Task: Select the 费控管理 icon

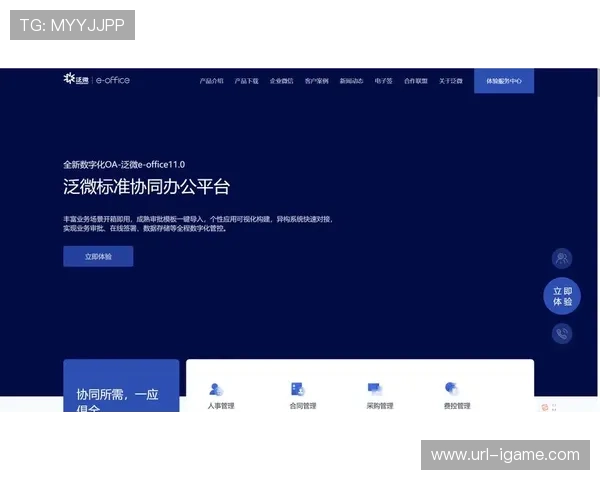Action: click(x=452, y=388)
